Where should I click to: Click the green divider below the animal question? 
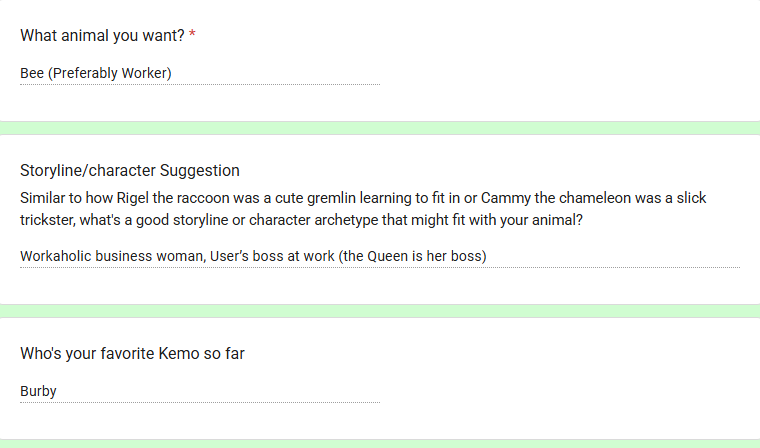point(380,128)
